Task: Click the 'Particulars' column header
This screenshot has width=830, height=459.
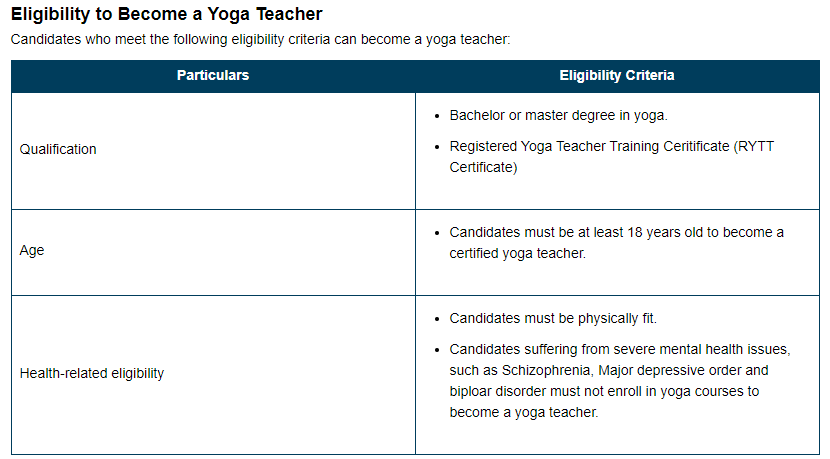Action: pos(213,76)
